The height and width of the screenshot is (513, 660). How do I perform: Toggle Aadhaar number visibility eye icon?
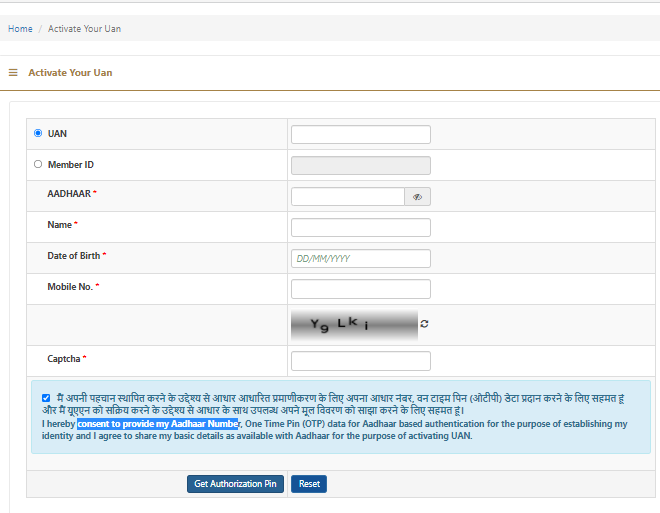click(x=417, y=197)
